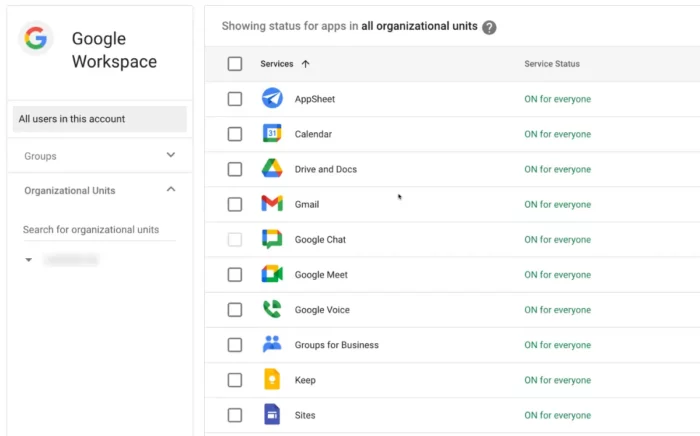Click the Gmail envelope icon
Image resolution: width=700 pixels, height=436 pixels.
(272, 203)
